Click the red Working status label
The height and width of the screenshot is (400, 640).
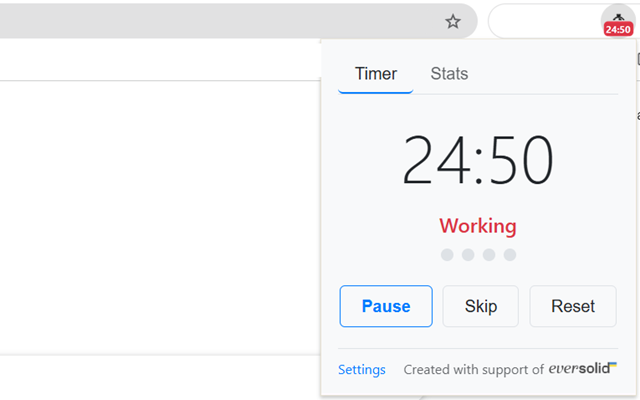(478, 226)
